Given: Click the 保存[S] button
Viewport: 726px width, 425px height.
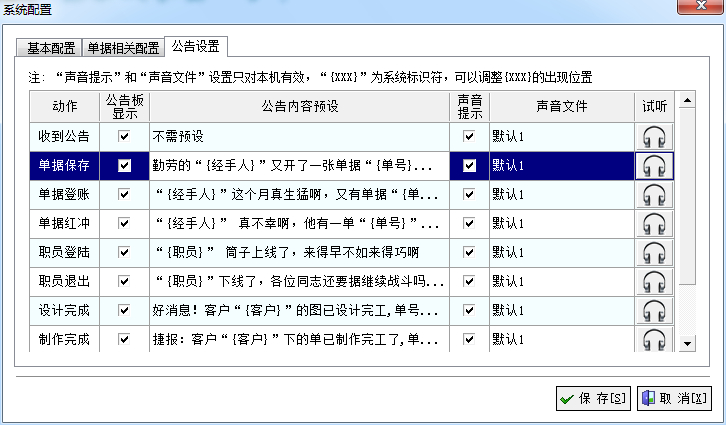Looking at the screenshot, I should pyautogui.click(x=593, y=398).
